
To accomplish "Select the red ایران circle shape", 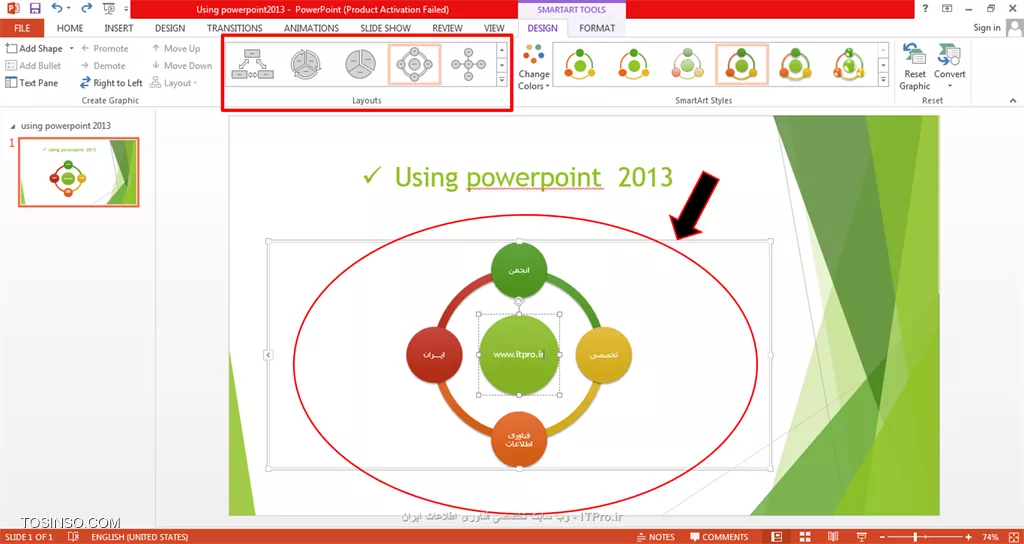I will point(434,355).
